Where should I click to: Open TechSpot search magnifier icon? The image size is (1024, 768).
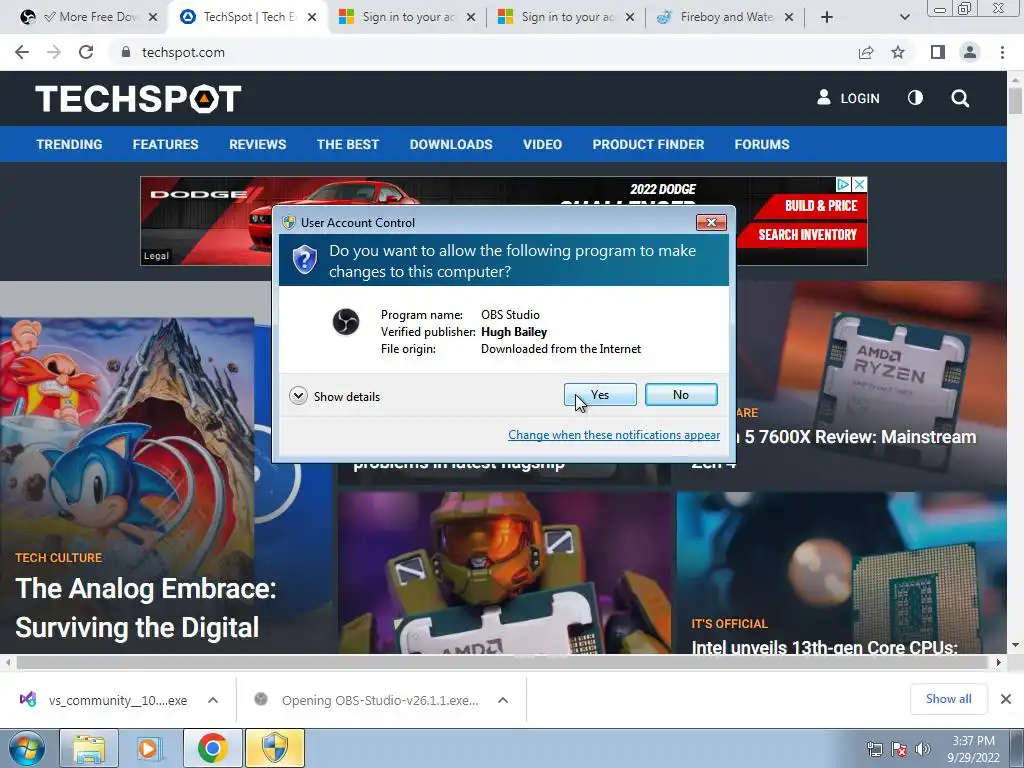point(960,98)
